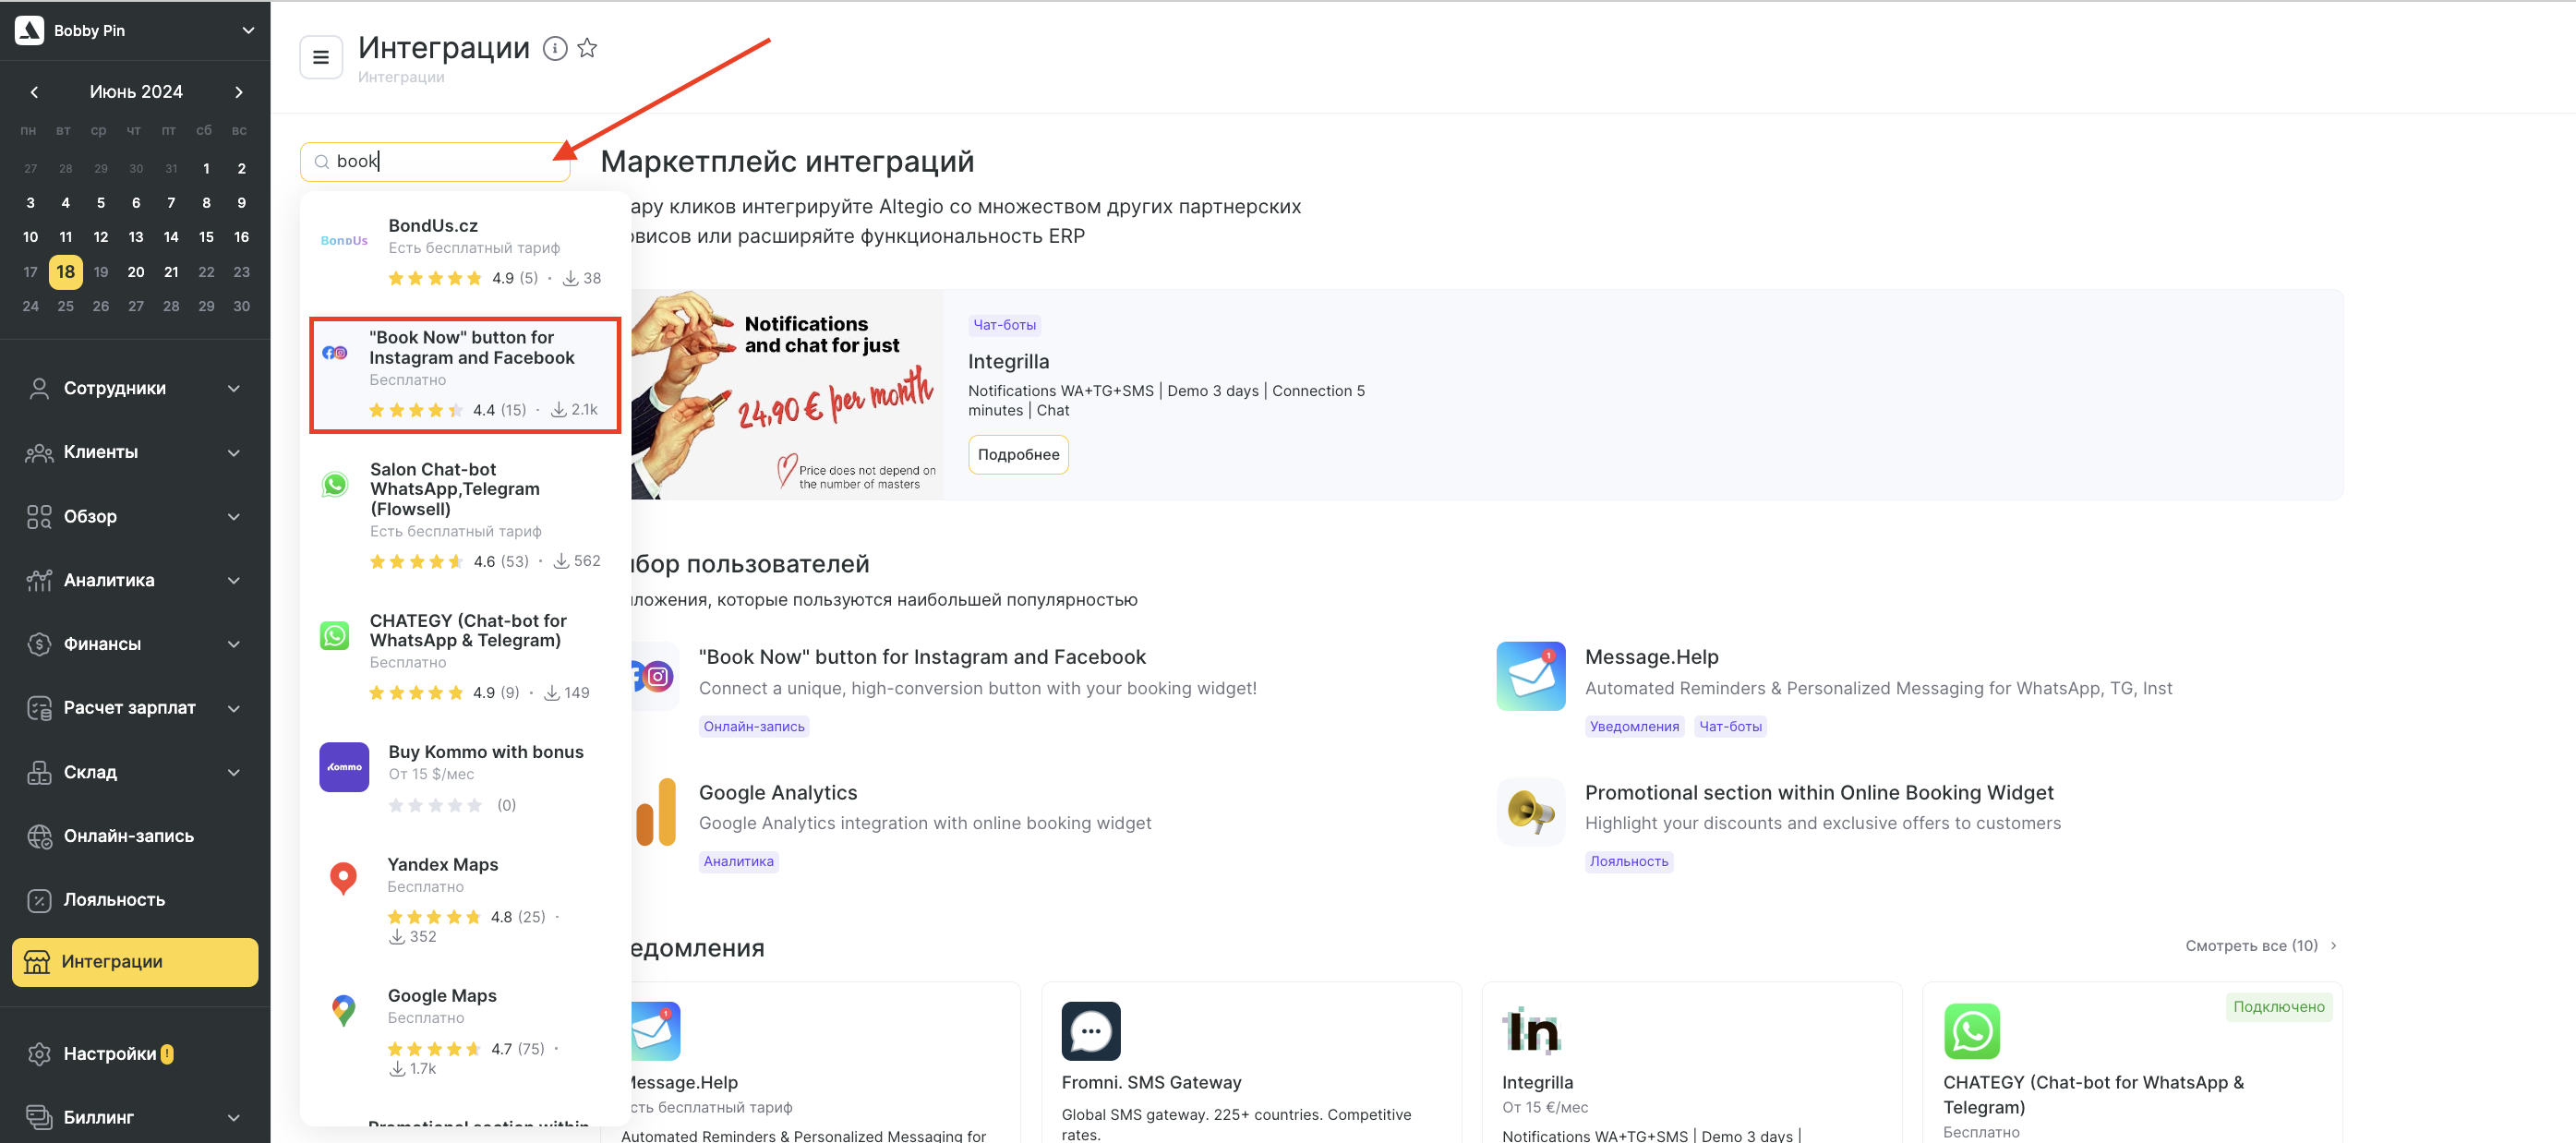This screenshot has width=2576, height=1143.
Task: Click the search box containing 'book'
Action: [436, 161]
